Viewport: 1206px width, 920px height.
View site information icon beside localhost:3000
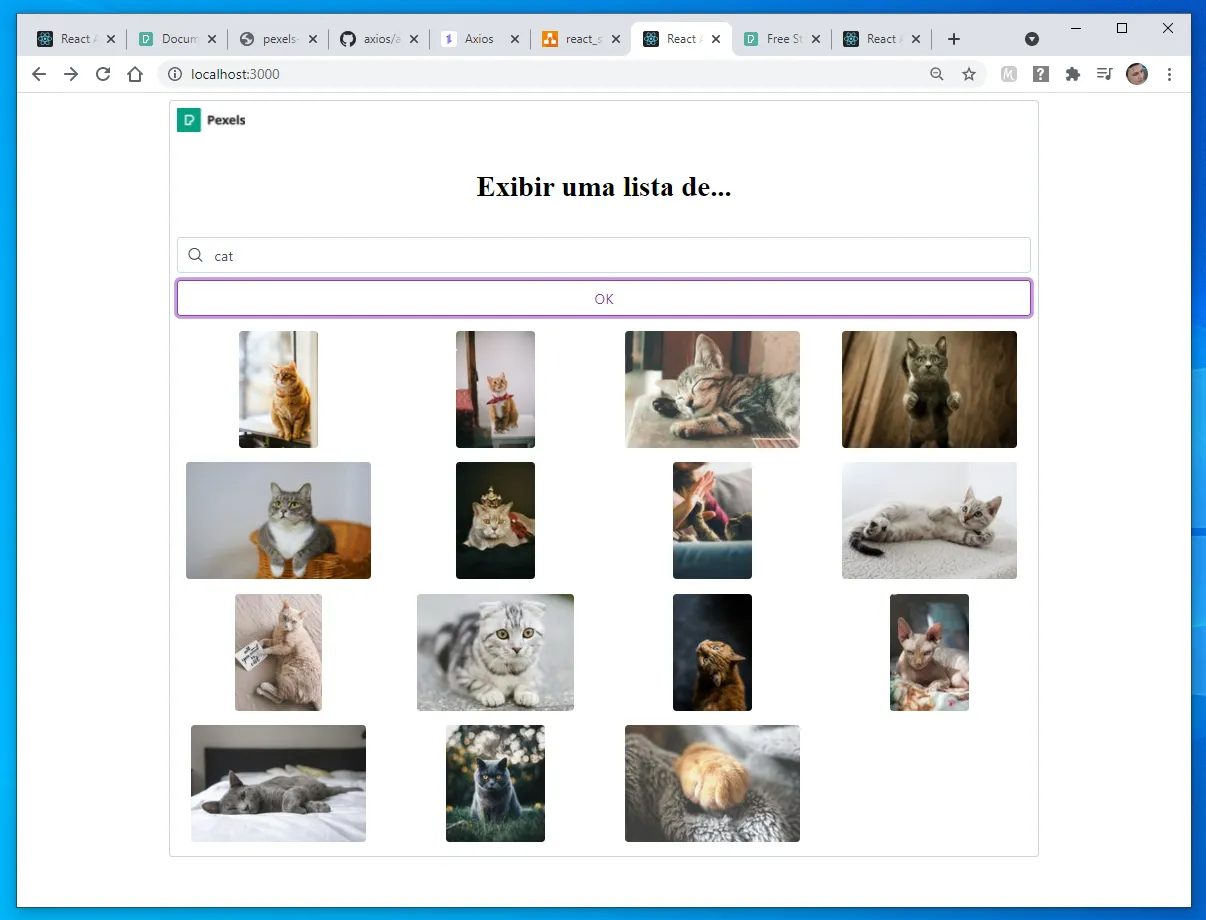point(174,74)
